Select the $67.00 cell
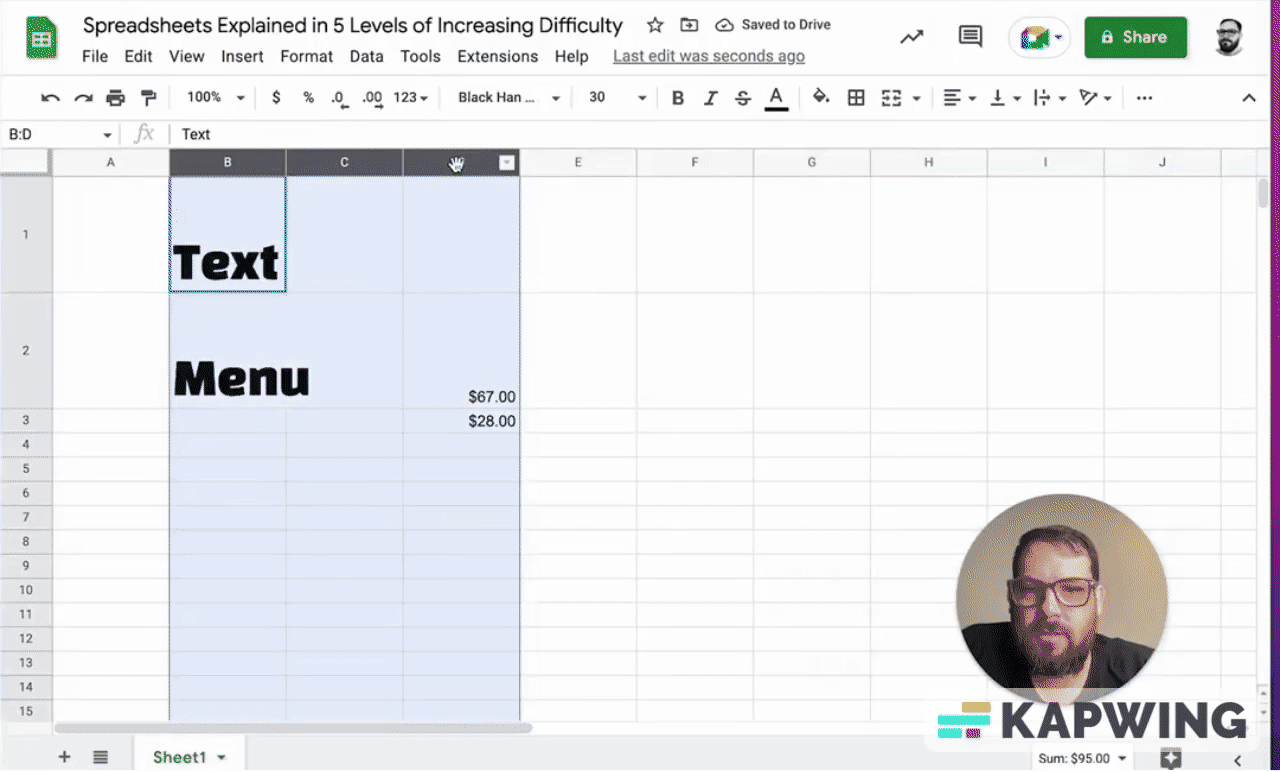This screenshot has width=1280, height=772. (x=462, y=351)
